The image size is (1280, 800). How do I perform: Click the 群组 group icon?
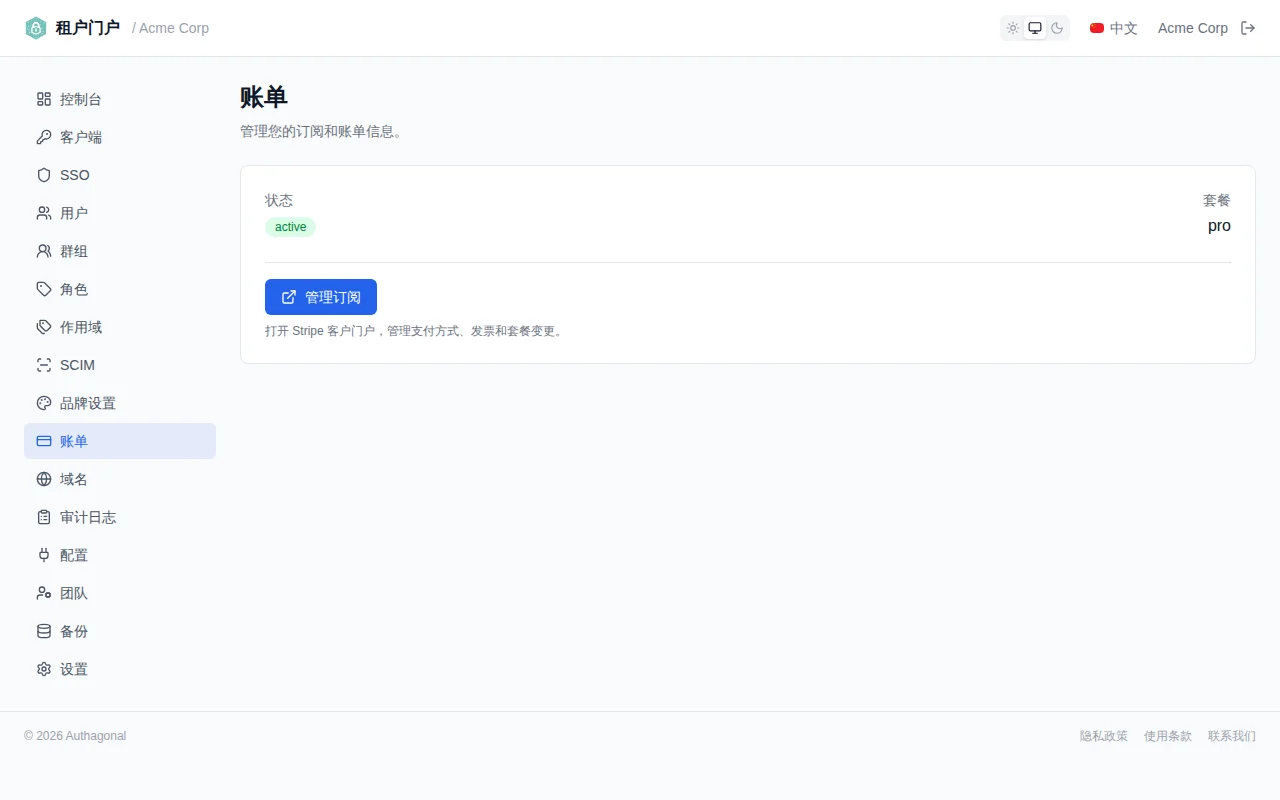click(x=44, y=251)
